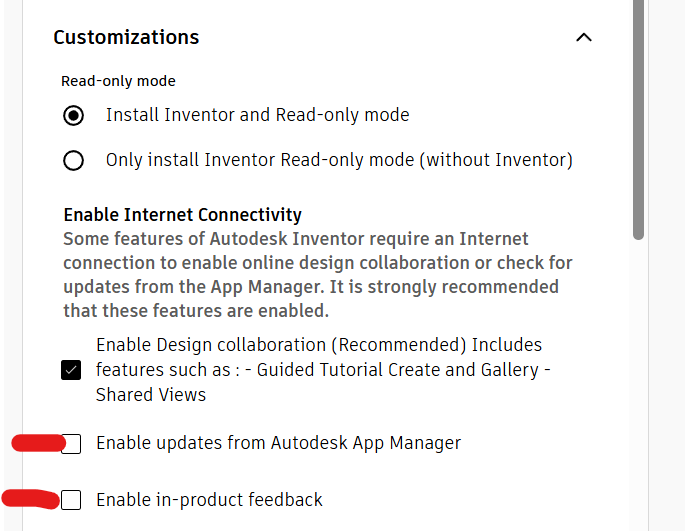Viewport: 685px width, 531px height.
Task: Click the 'Install Inventor and Read-only mode' label text
Action: (x=257, y=115)
